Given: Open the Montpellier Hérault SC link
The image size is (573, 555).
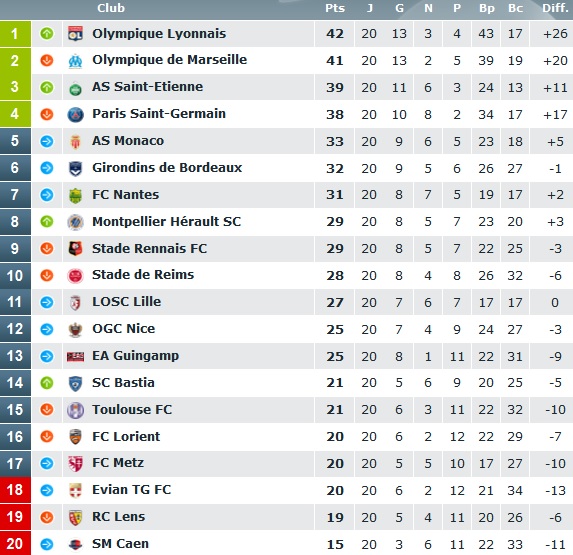Looking at the screenshot, I should pyautogui.click(x=167, y=221).
